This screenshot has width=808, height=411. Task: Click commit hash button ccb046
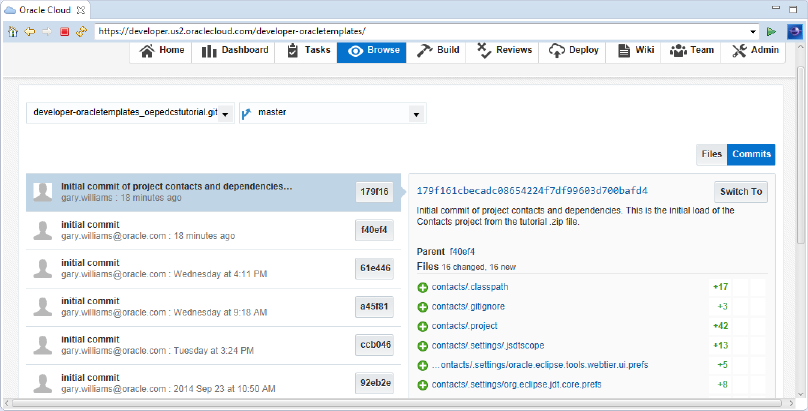(374, 345)
